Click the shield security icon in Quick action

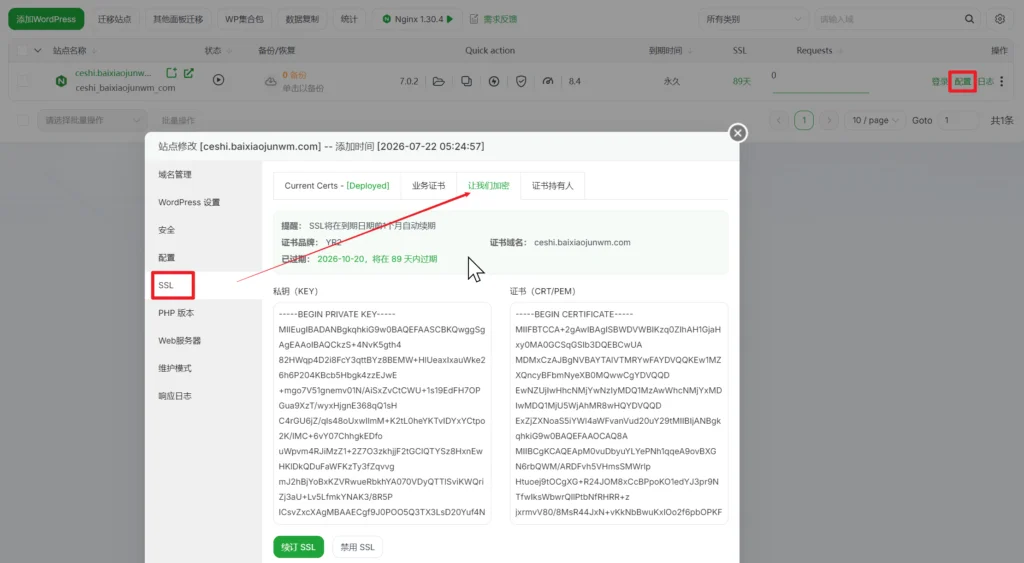click(521, 81)
